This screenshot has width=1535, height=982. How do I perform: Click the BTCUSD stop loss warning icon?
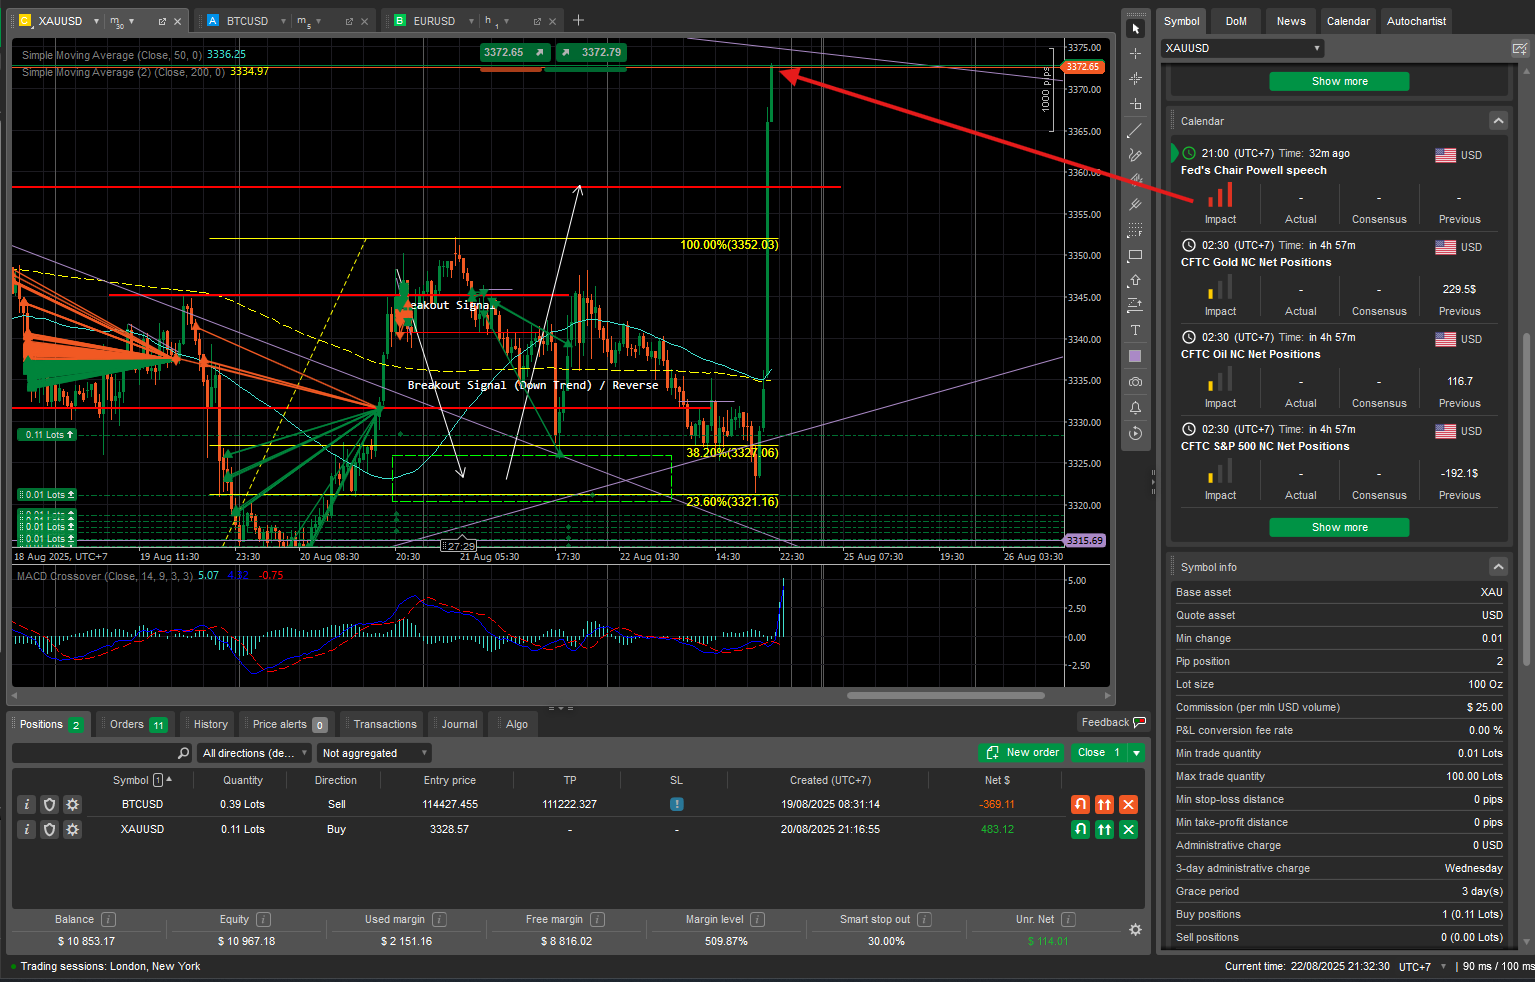coord(677,804)
